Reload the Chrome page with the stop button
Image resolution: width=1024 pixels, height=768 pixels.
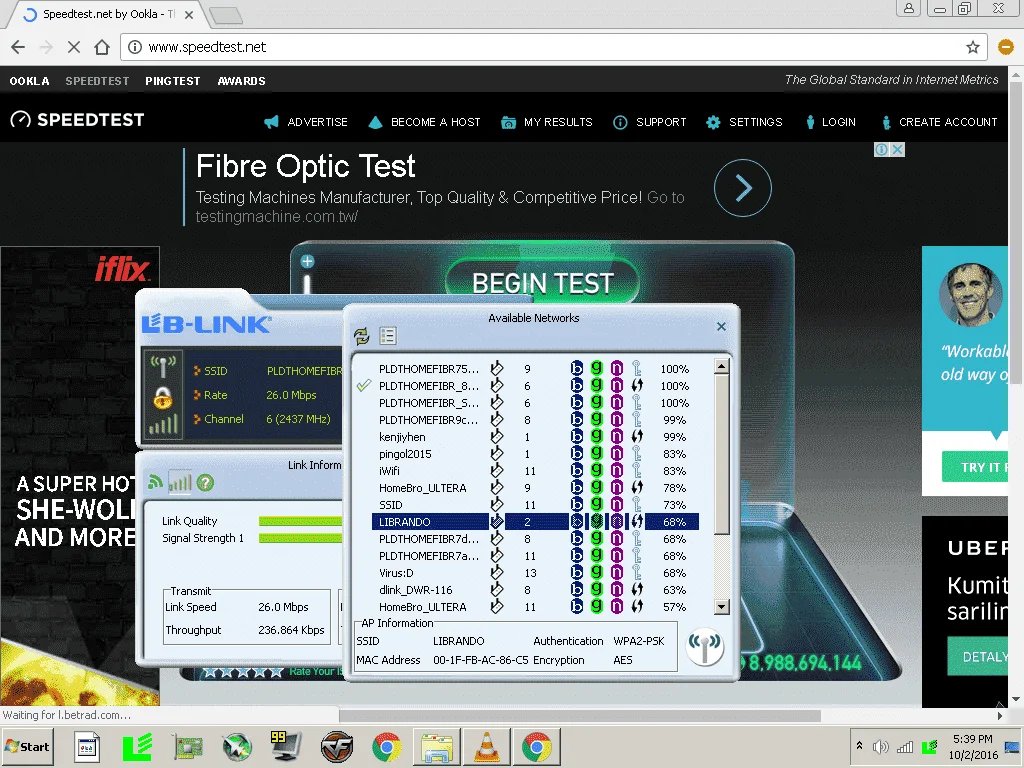[74, 47]
